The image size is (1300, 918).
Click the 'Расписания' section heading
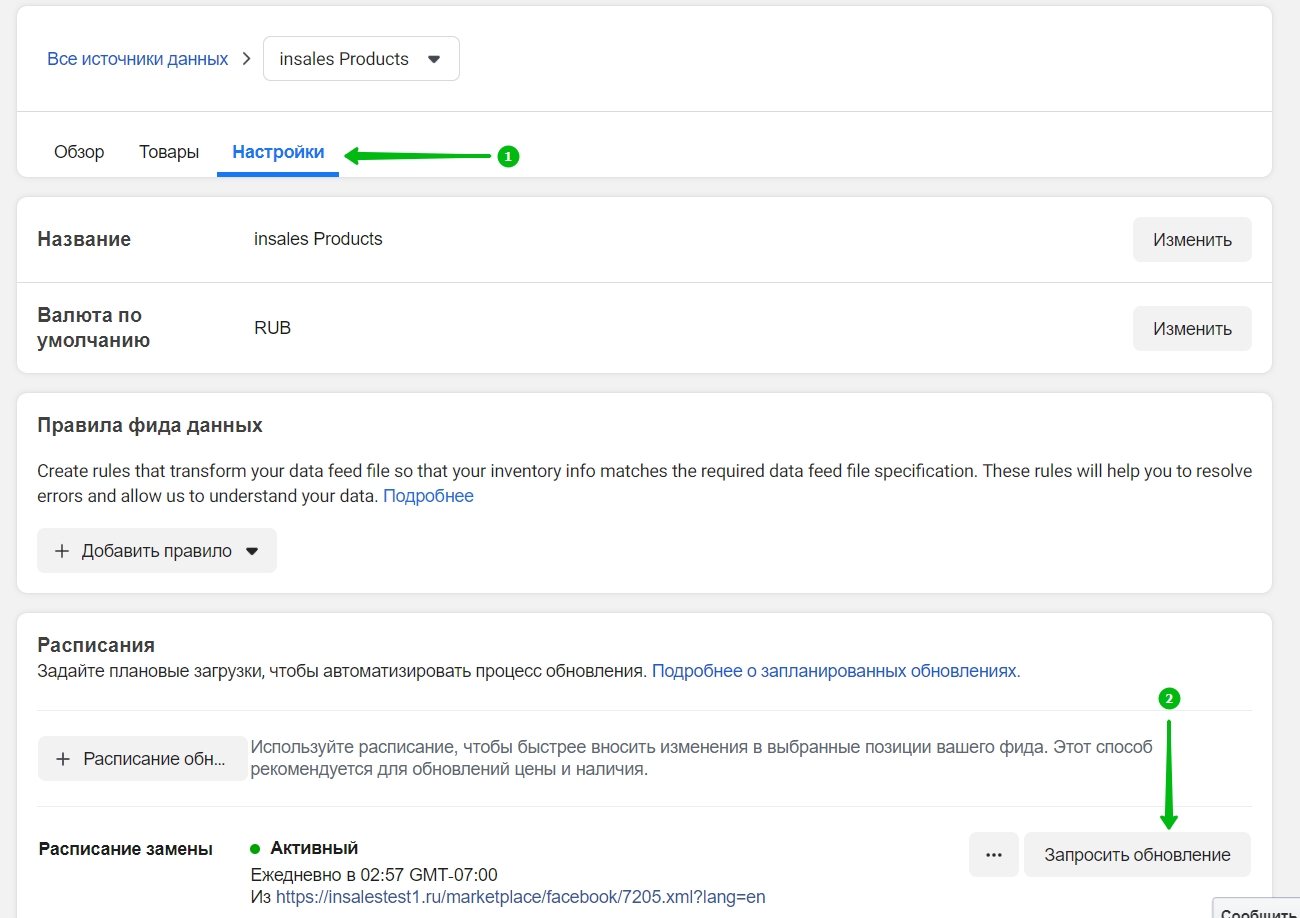coord(96,645)
